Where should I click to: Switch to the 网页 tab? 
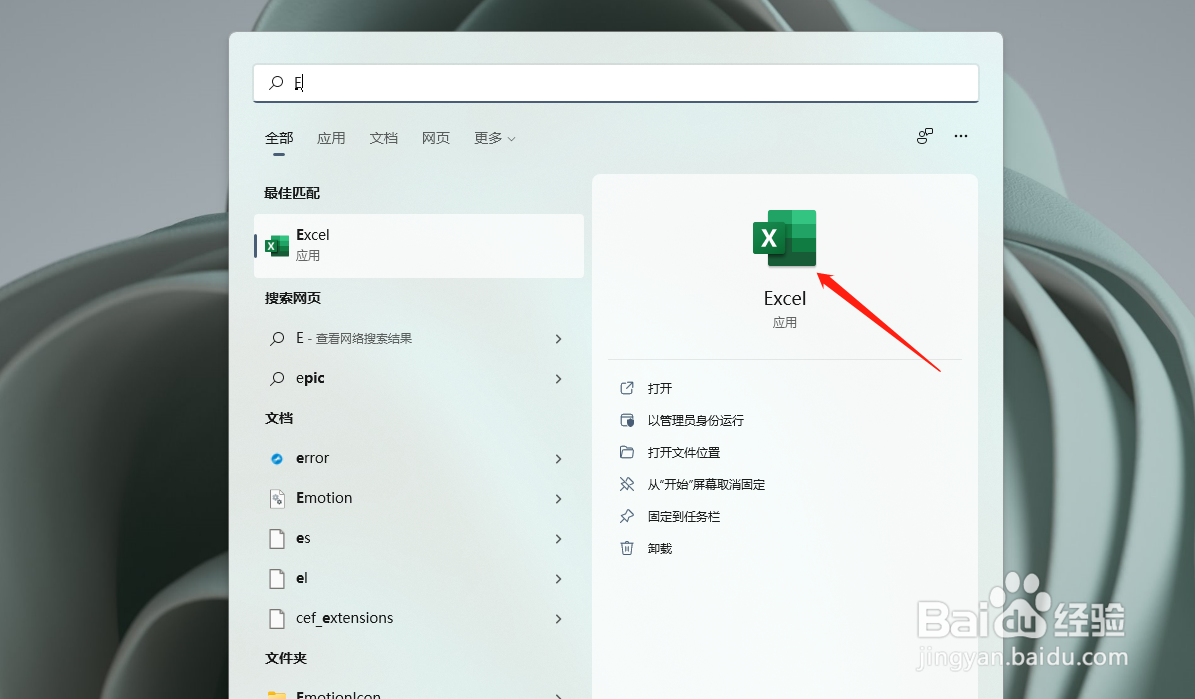click(436, 138)
